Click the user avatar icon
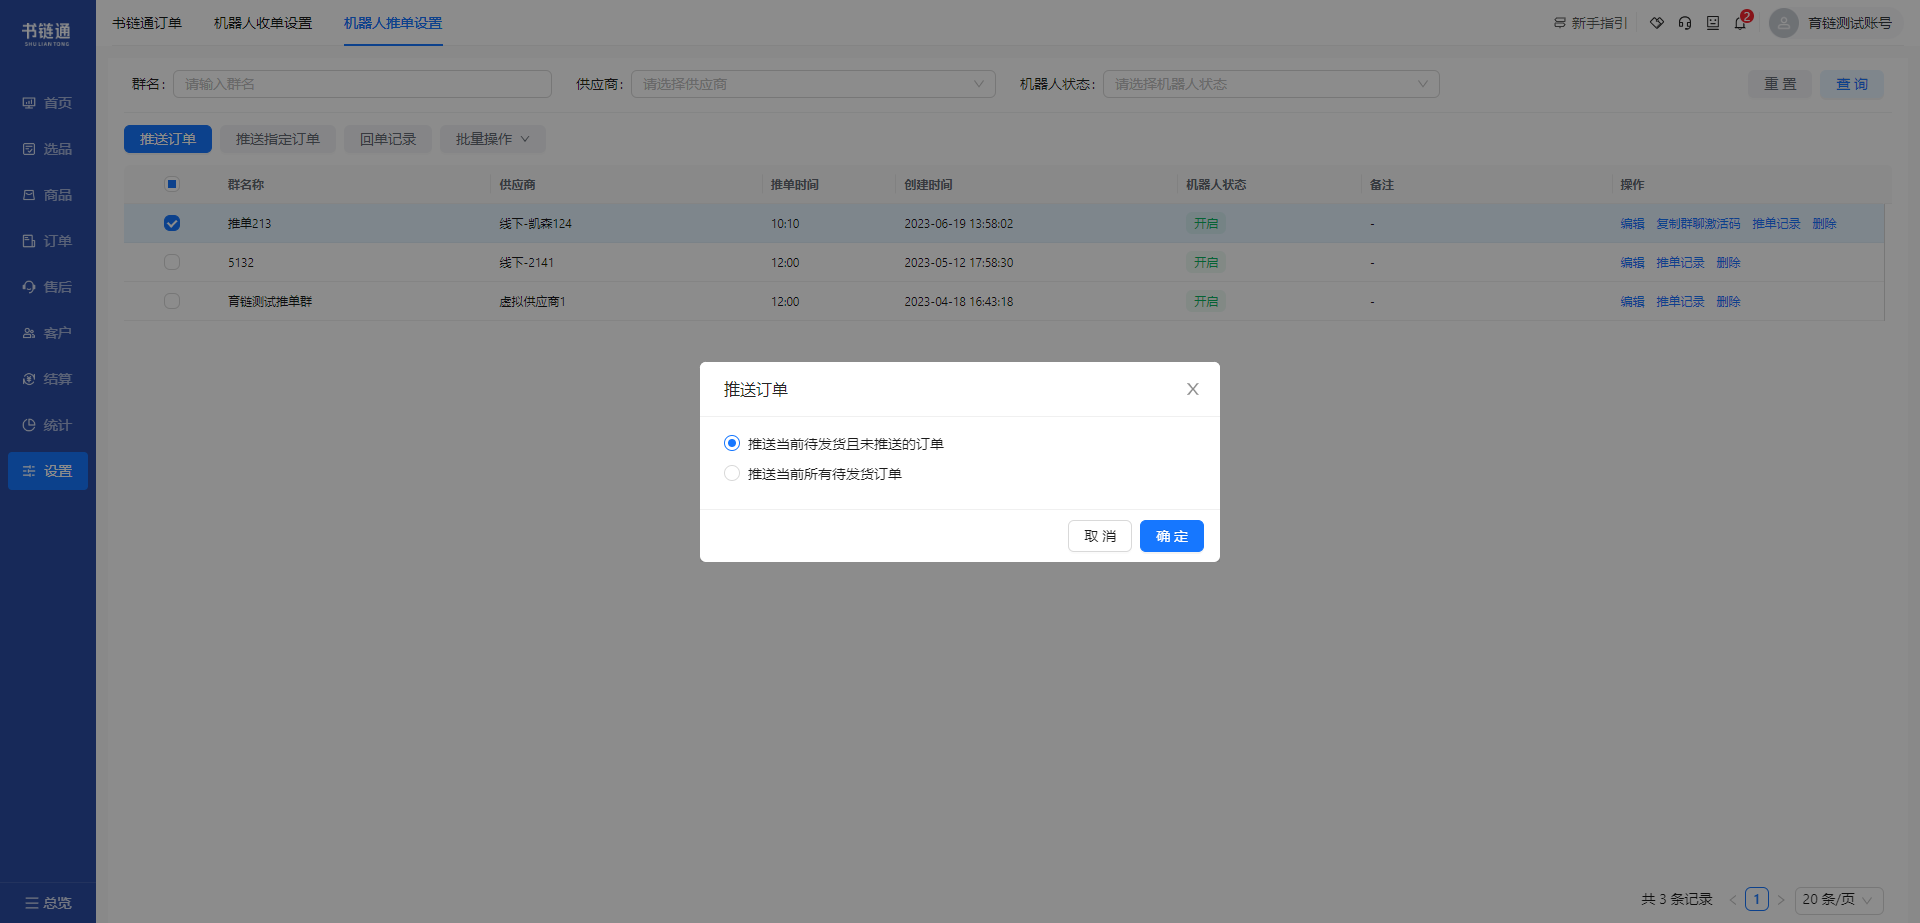Screen dimensions: 1920x923 click(x=1783, y=23)
